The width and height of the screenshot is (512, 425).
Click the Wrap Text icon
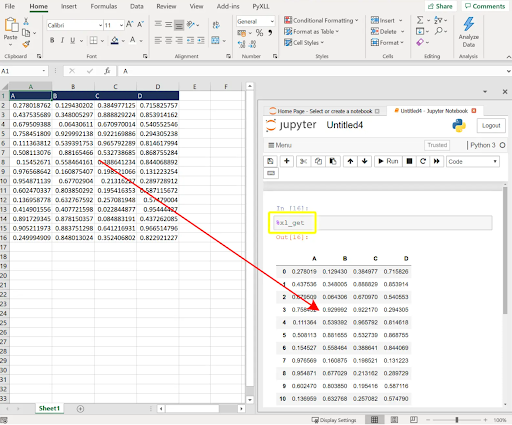216,25
